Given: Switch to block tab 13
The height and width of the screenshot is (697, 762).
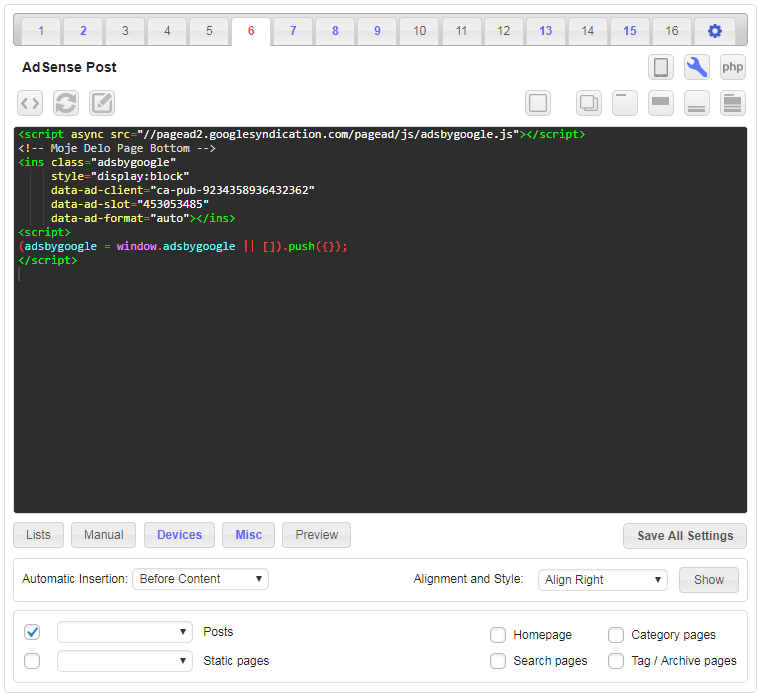Looking at the screenshot, I should tap(545, 31).
